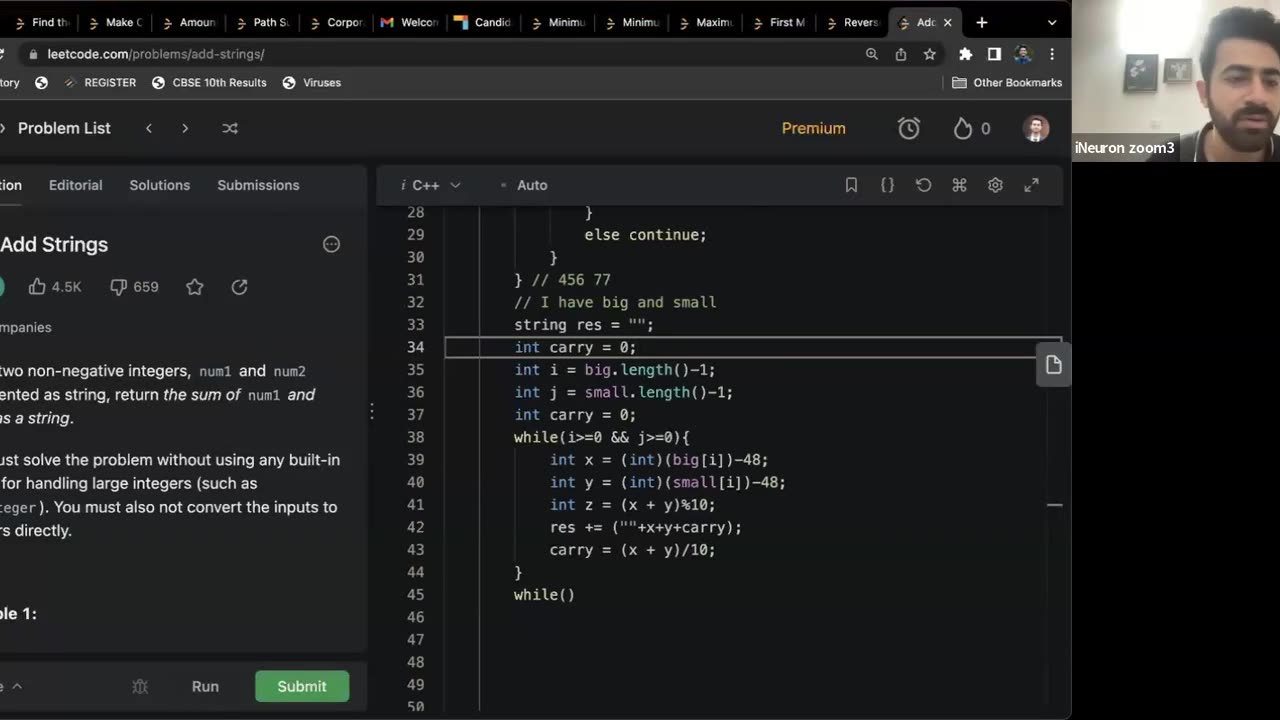The height and width of the screenshot is (720, 1280).
Task: Switch to the 'Path Su' browser tab
Action: (262, 22)
